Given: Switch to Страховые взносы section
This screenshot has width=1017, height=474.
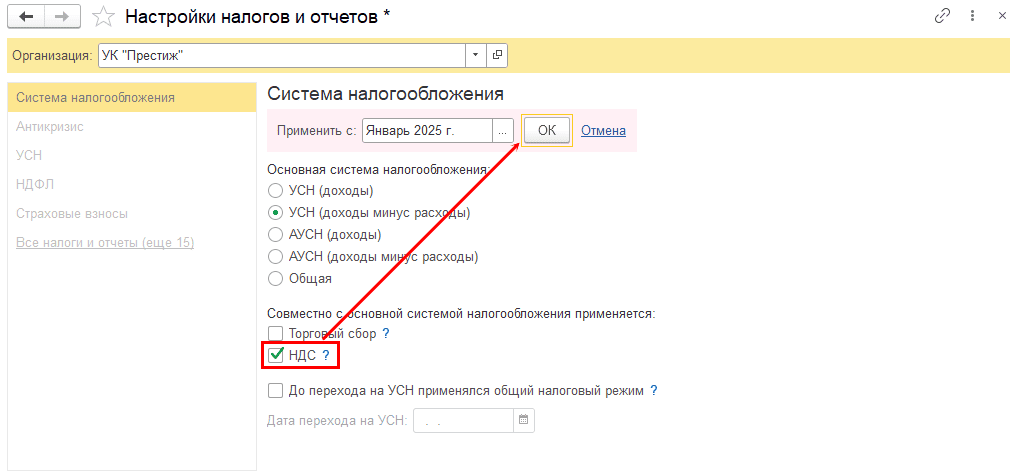Looking at the screenshot, I should tap(72, 213).
